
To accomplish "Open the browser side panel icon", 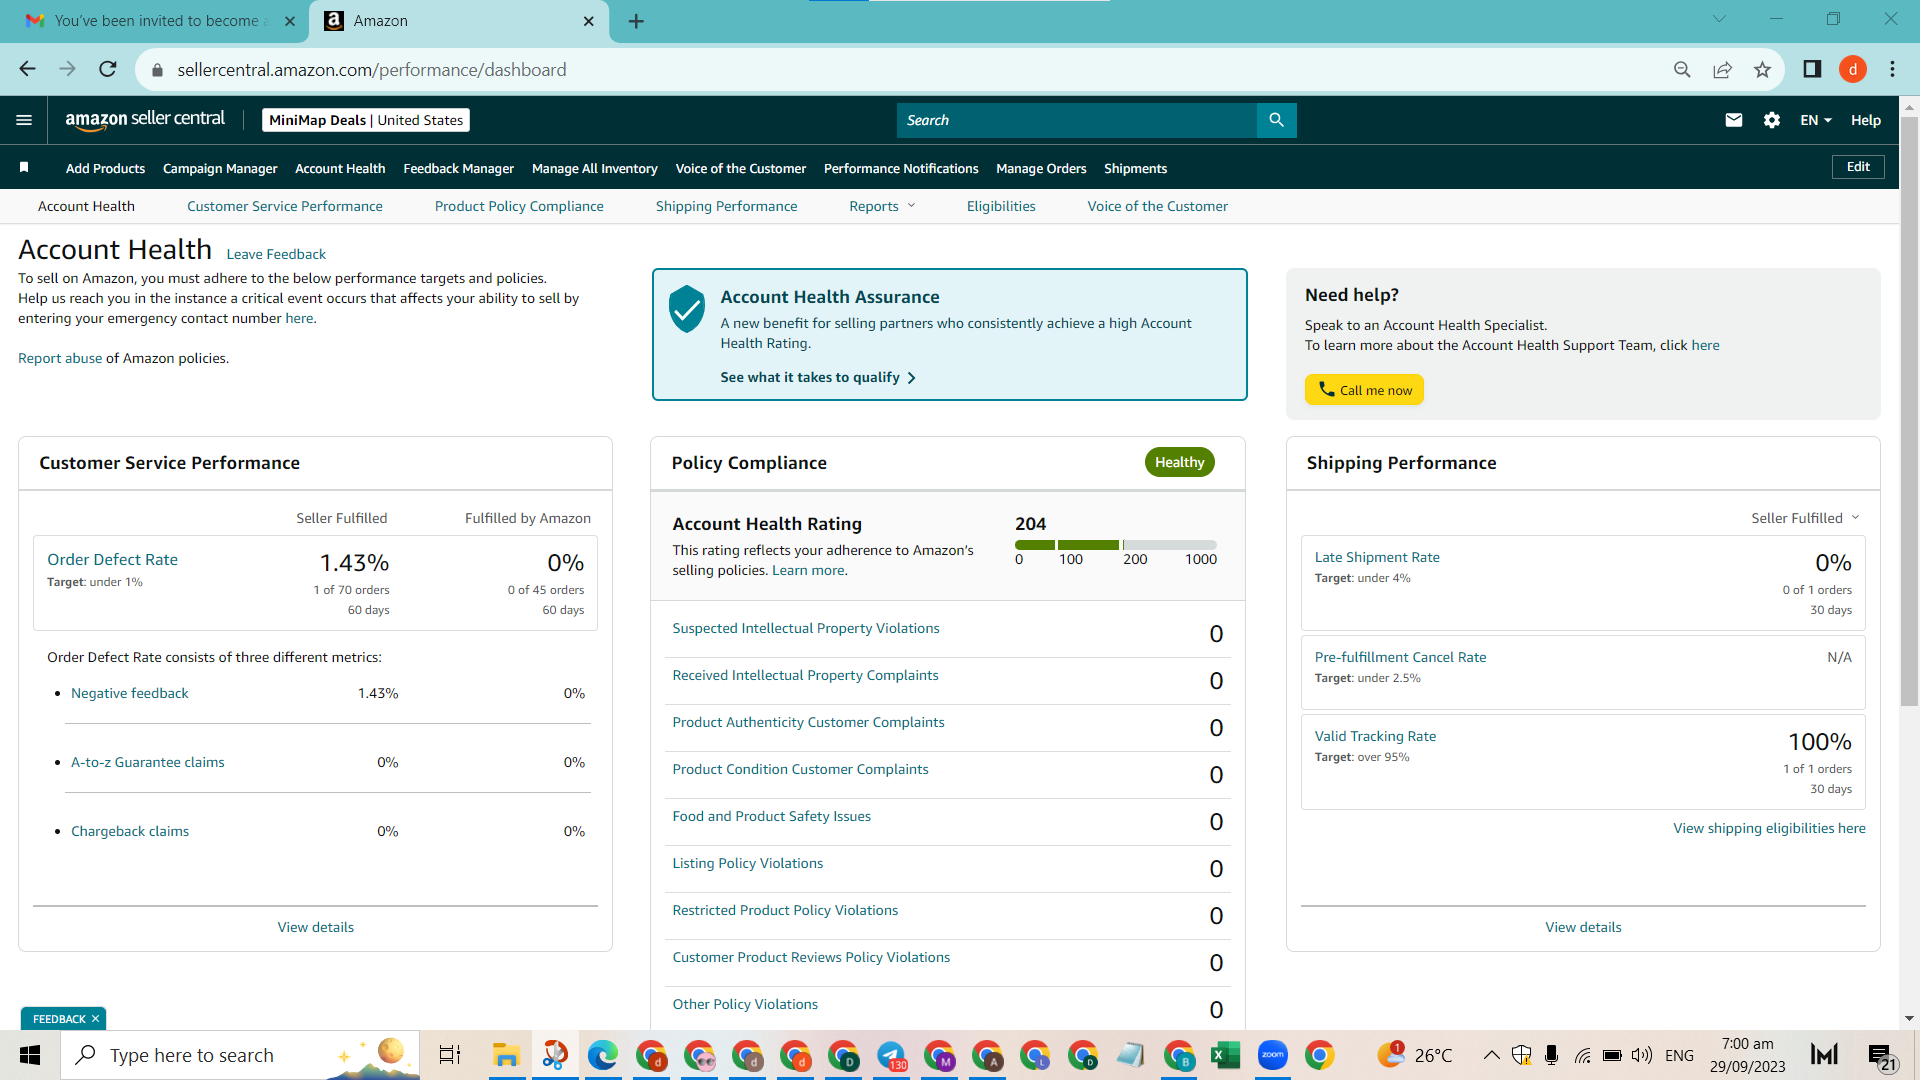I will tap(1812, 69).
